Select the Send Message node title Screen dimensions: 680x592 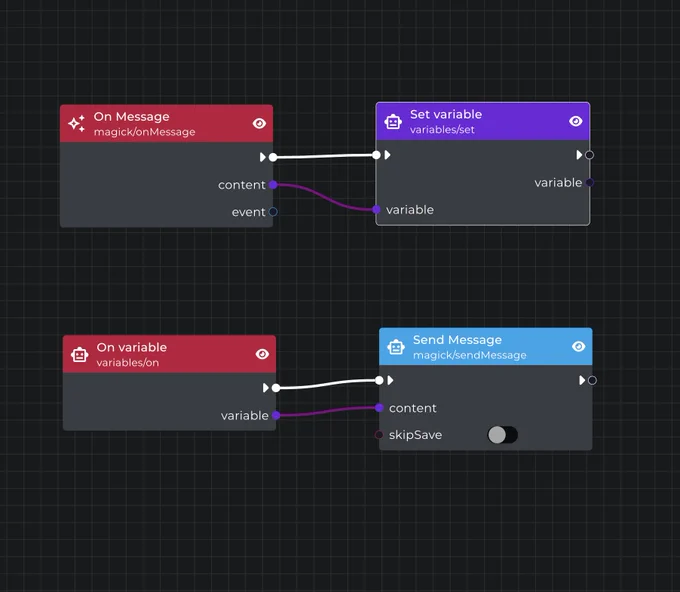pyautogui.click(x=457, y=340)
